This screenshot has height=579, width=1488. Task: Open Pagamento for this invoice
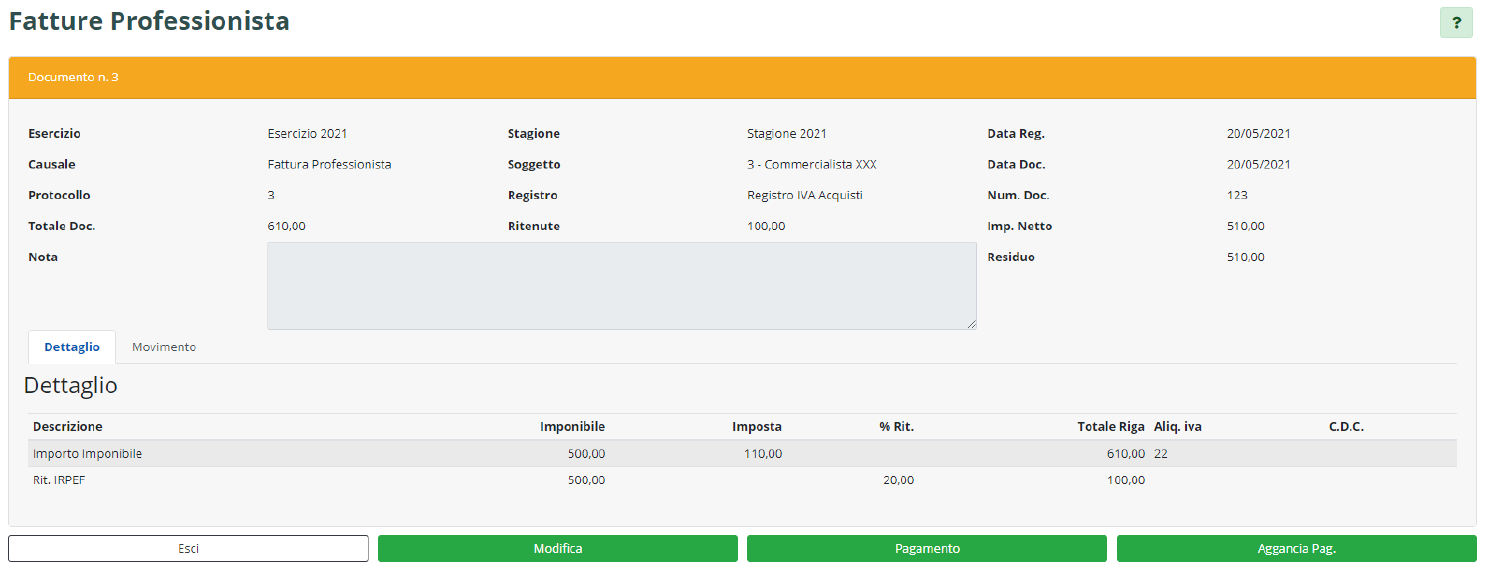[x=926, y=548]
